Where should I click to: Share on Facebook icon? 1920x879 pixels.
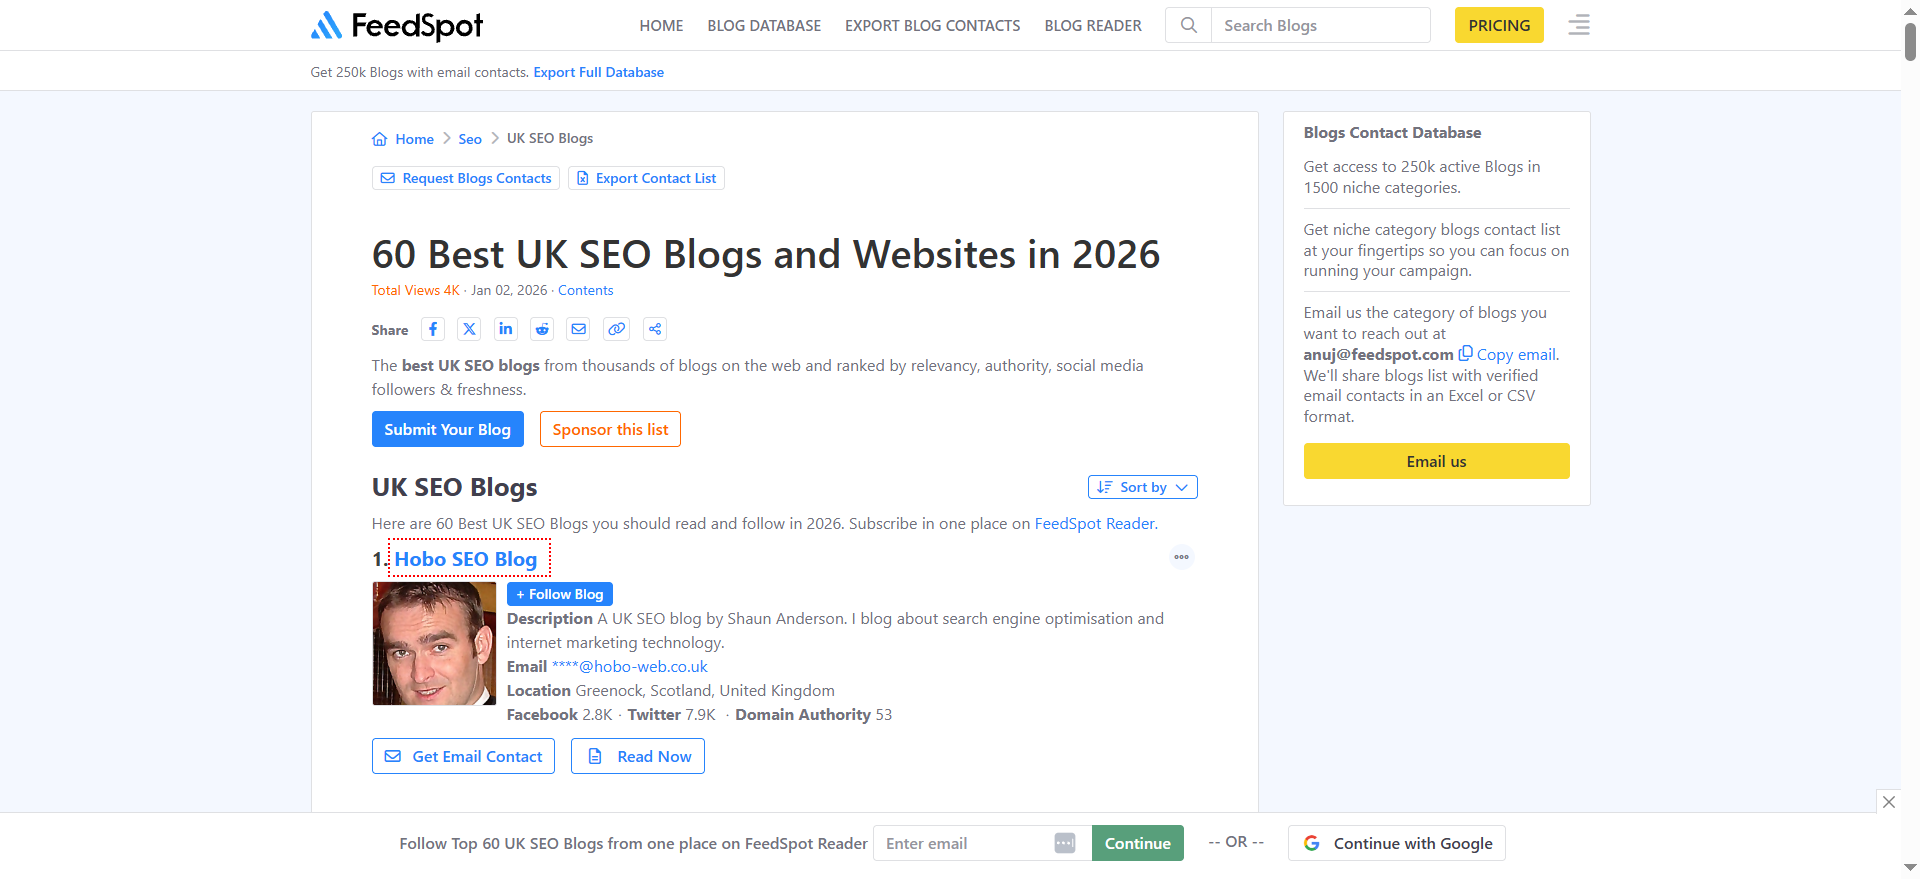pyautogui.click(x=433, y=329)
